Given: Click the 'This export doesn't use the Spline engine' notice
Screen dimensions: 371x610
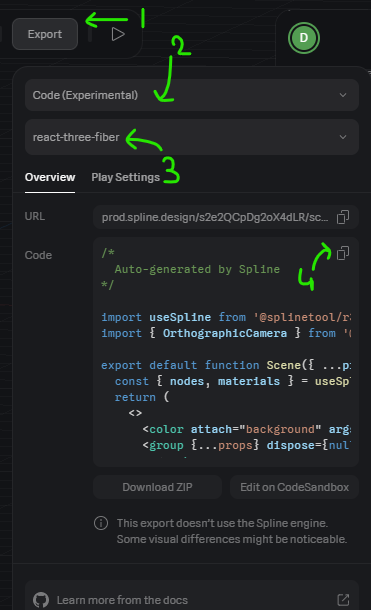Looking at the screenshot, I should (232, 531).
